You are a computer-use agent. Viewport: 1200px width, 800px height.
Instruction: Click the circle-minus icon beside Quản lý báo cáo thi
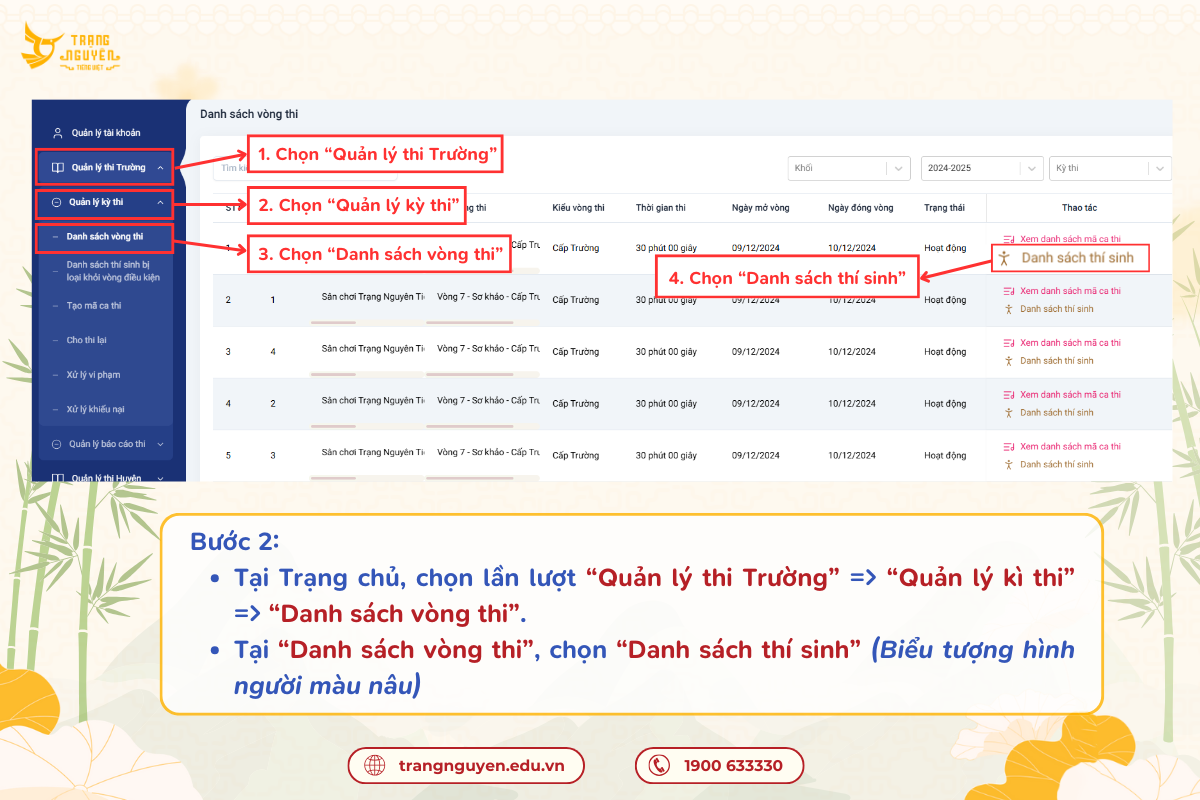(57, 444)
